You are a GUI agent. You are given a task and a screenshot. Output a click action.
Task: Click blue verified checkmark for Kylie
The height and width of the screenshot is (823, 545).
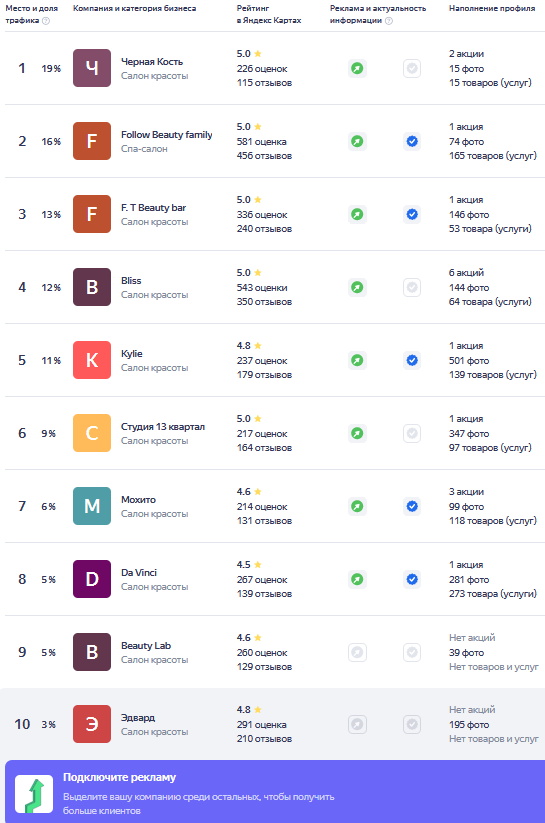pyautogui.click(x=412, y=360)
